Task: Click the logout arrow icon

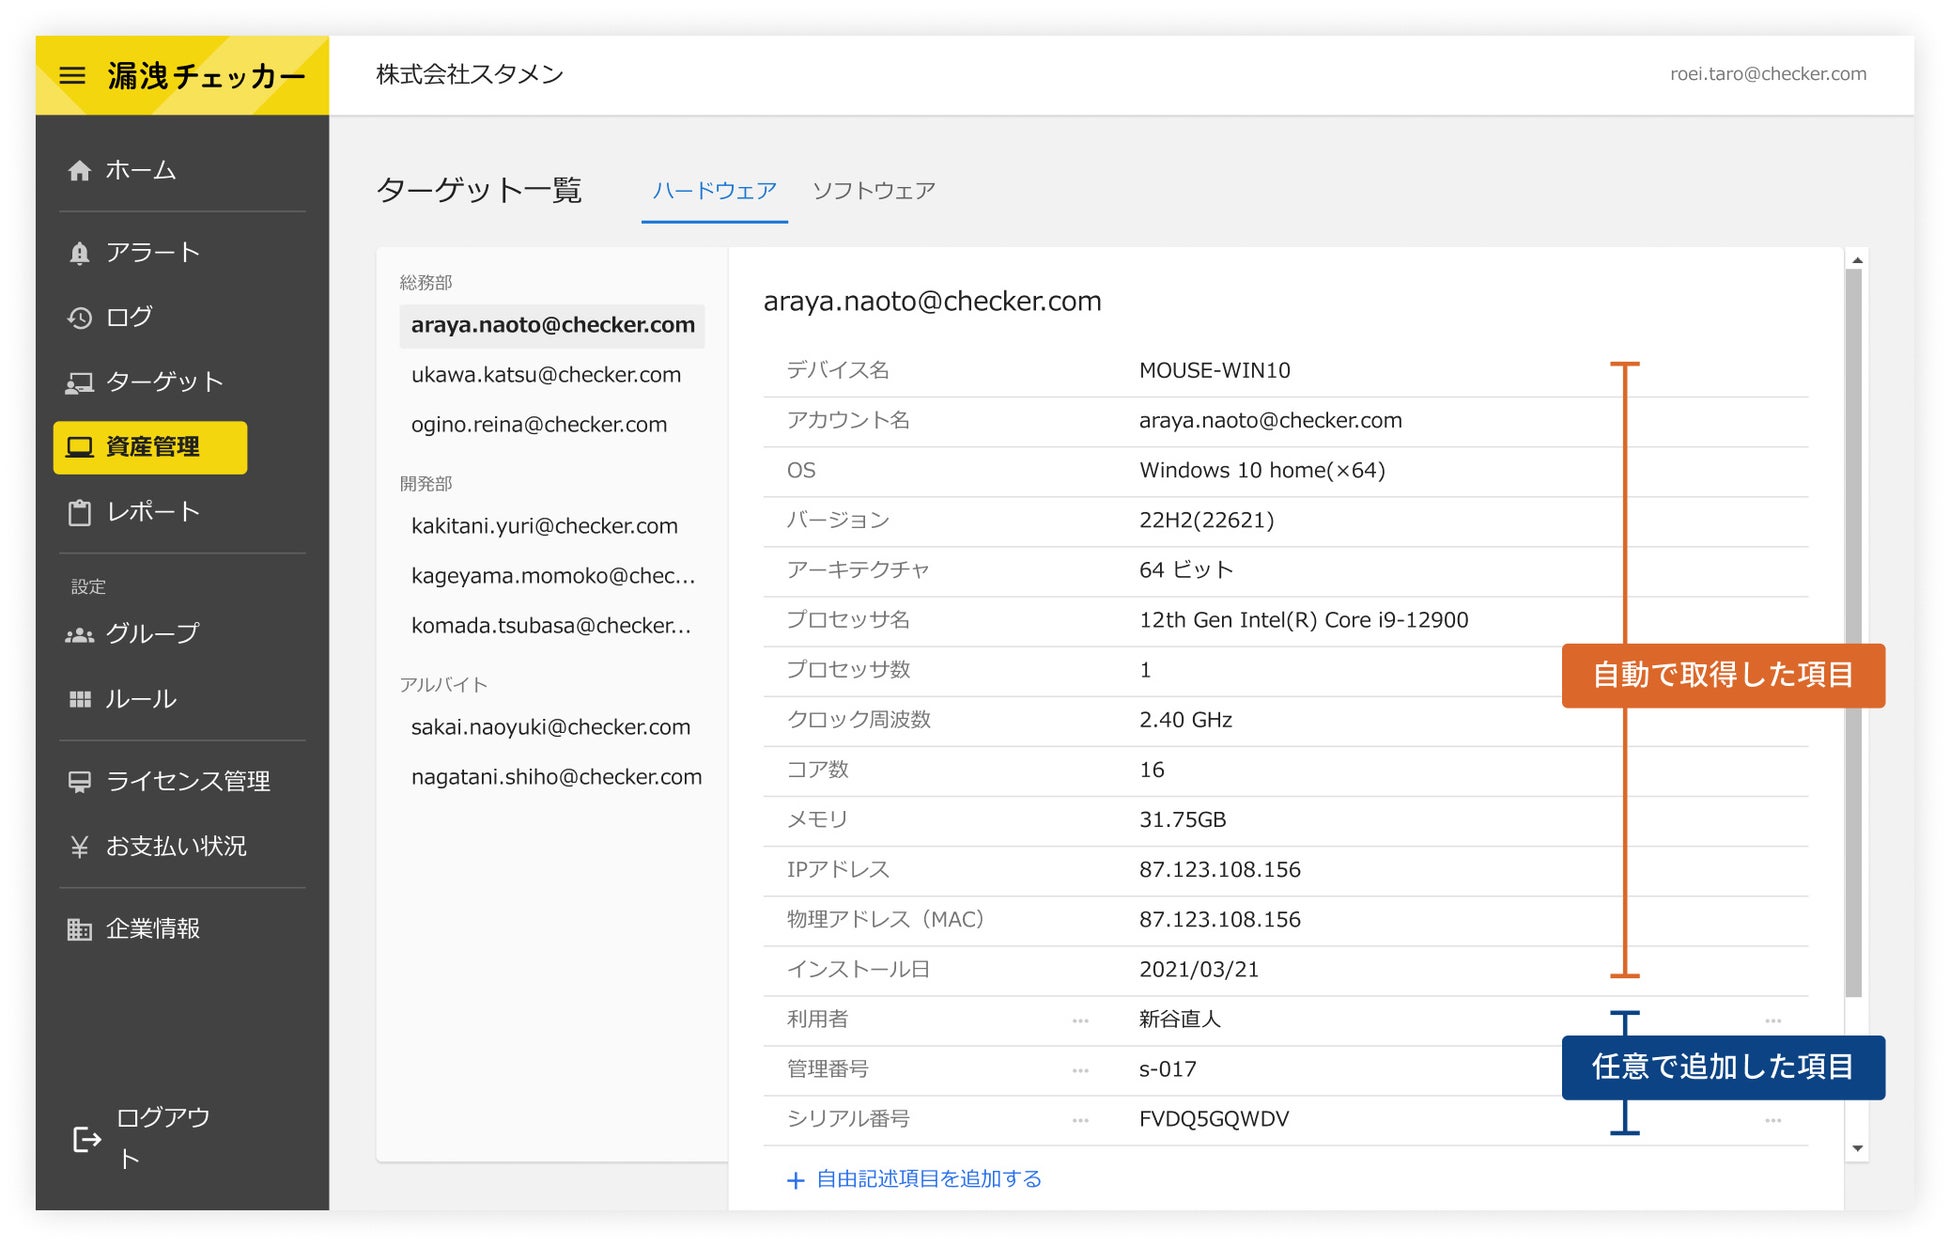Action: (87, 1139)
